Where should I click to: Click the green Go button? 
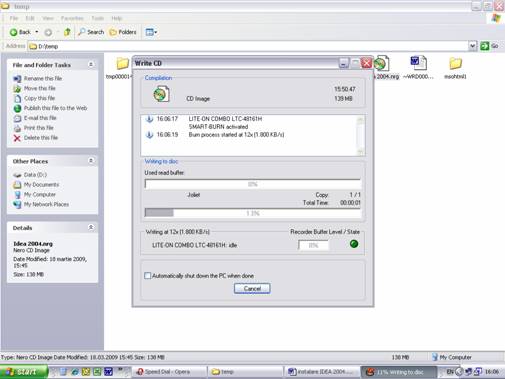tap(489, 46)
